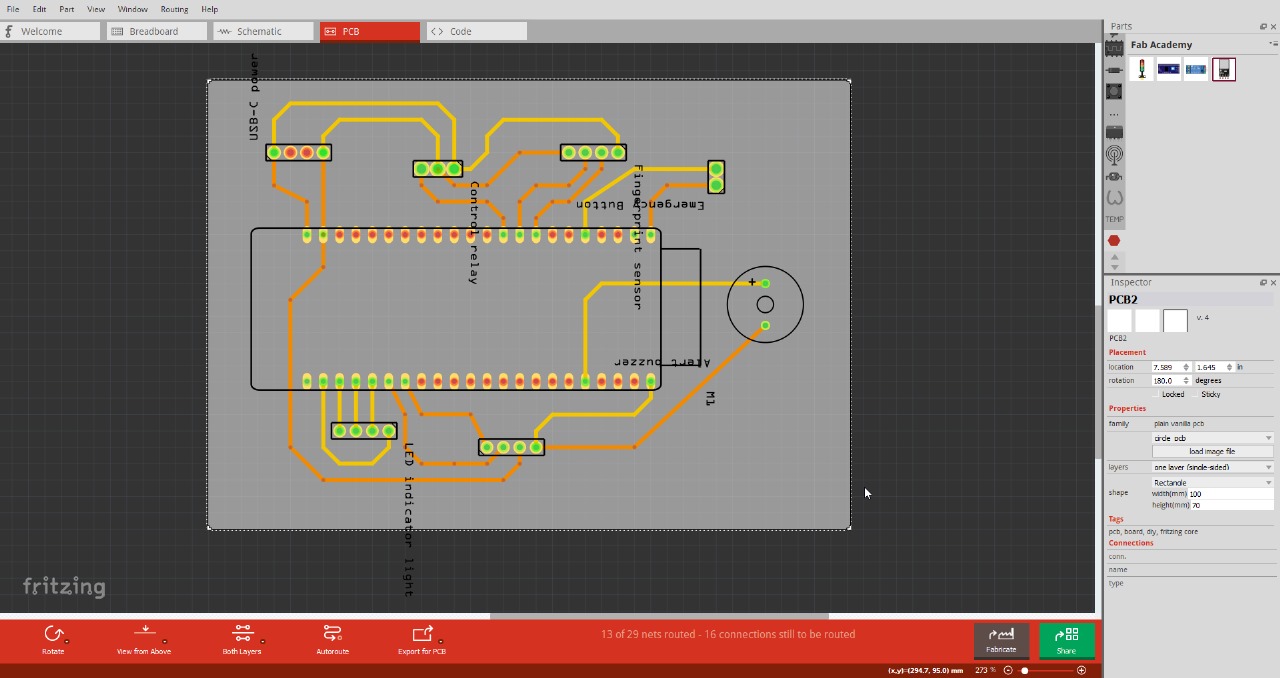Select the PCB view tab
1280x678 pixels.
(x=370, y=31)
